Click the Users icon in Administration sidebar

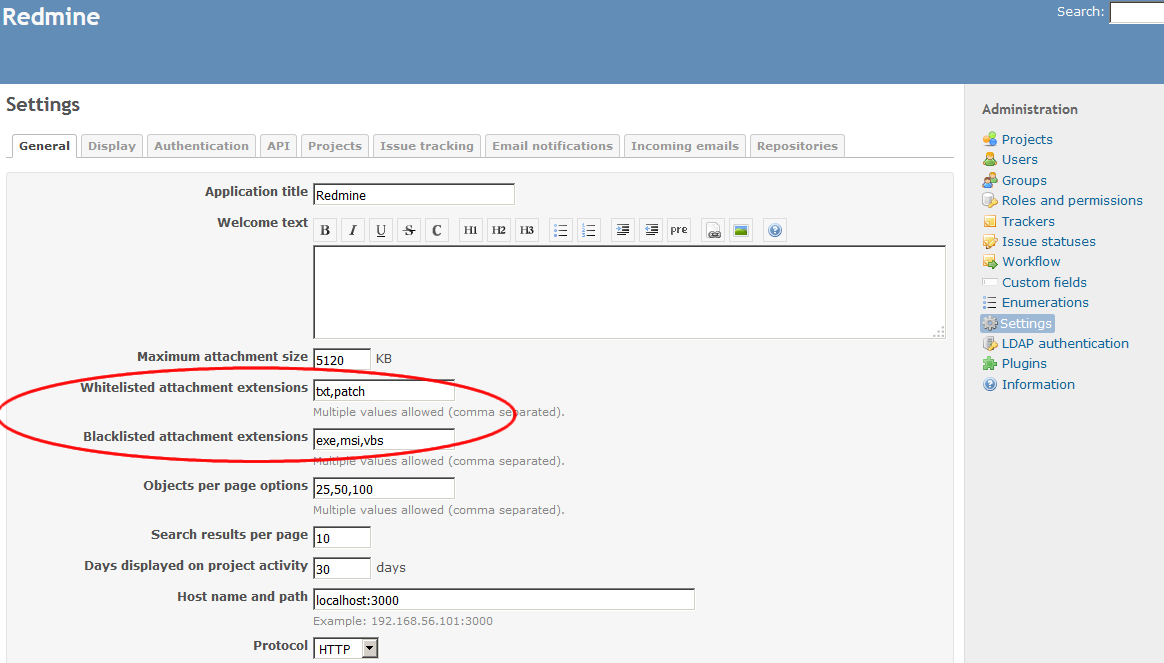tap(990, 160)
